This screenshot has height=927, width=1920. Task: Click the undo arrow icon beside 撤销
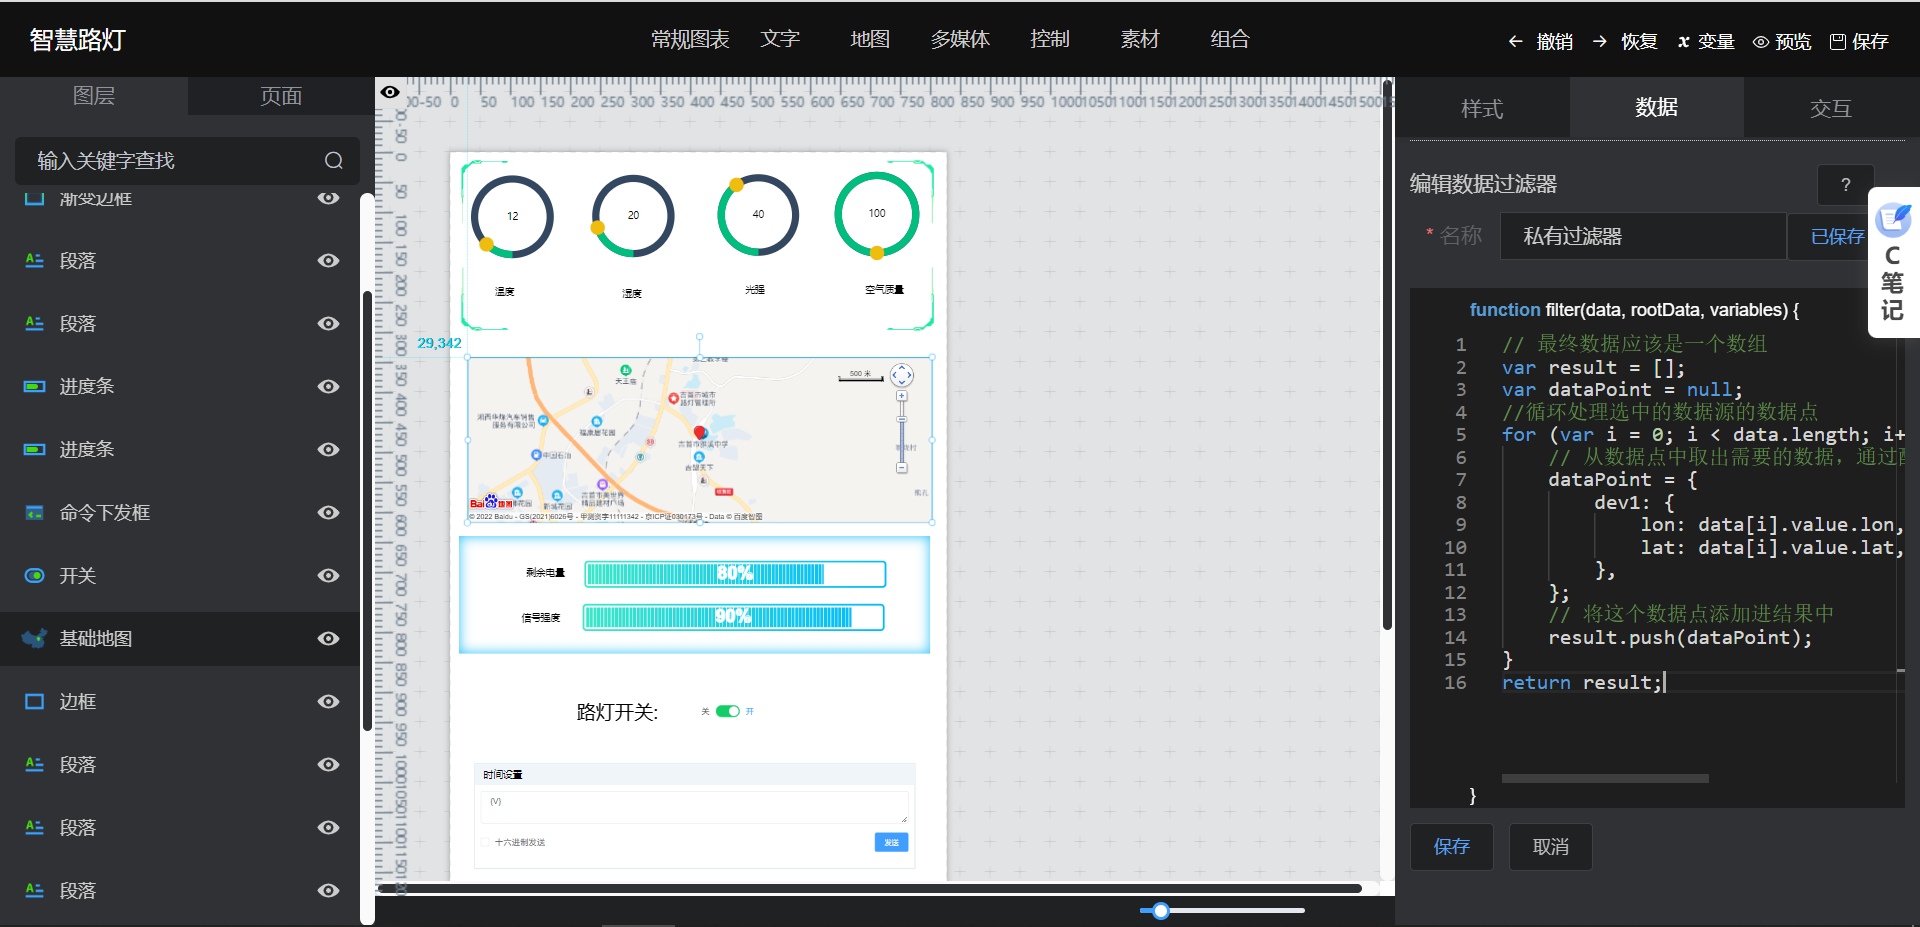click(1515, 41)
